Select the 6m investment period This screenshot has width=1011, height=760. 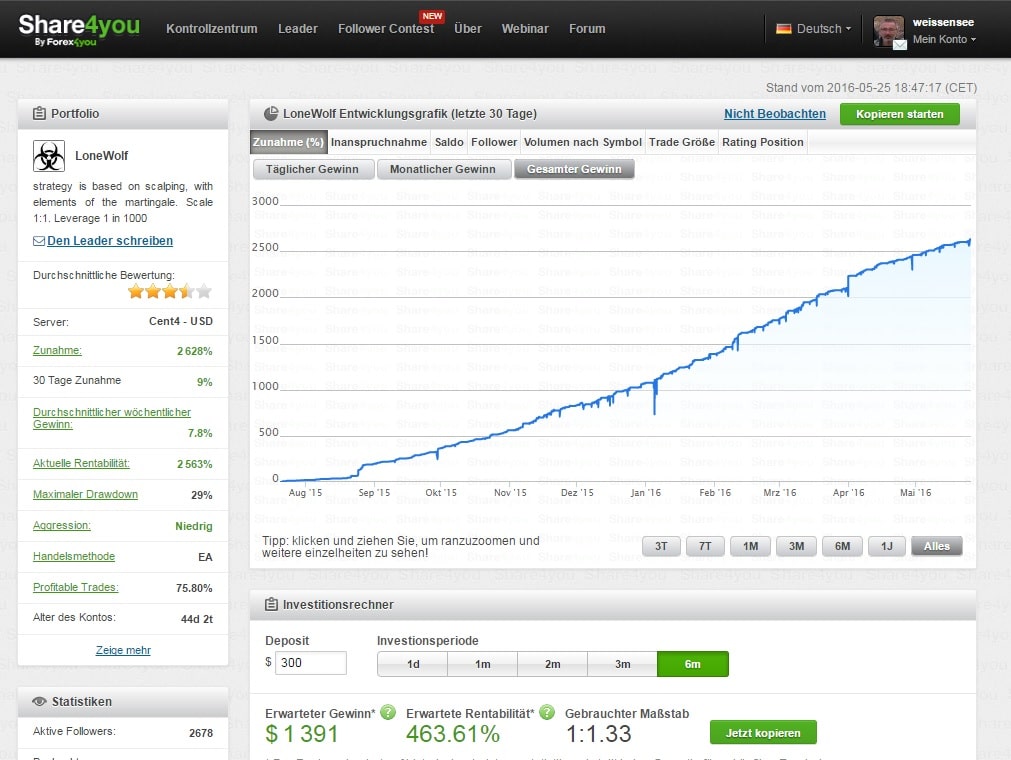pos(692,664)
